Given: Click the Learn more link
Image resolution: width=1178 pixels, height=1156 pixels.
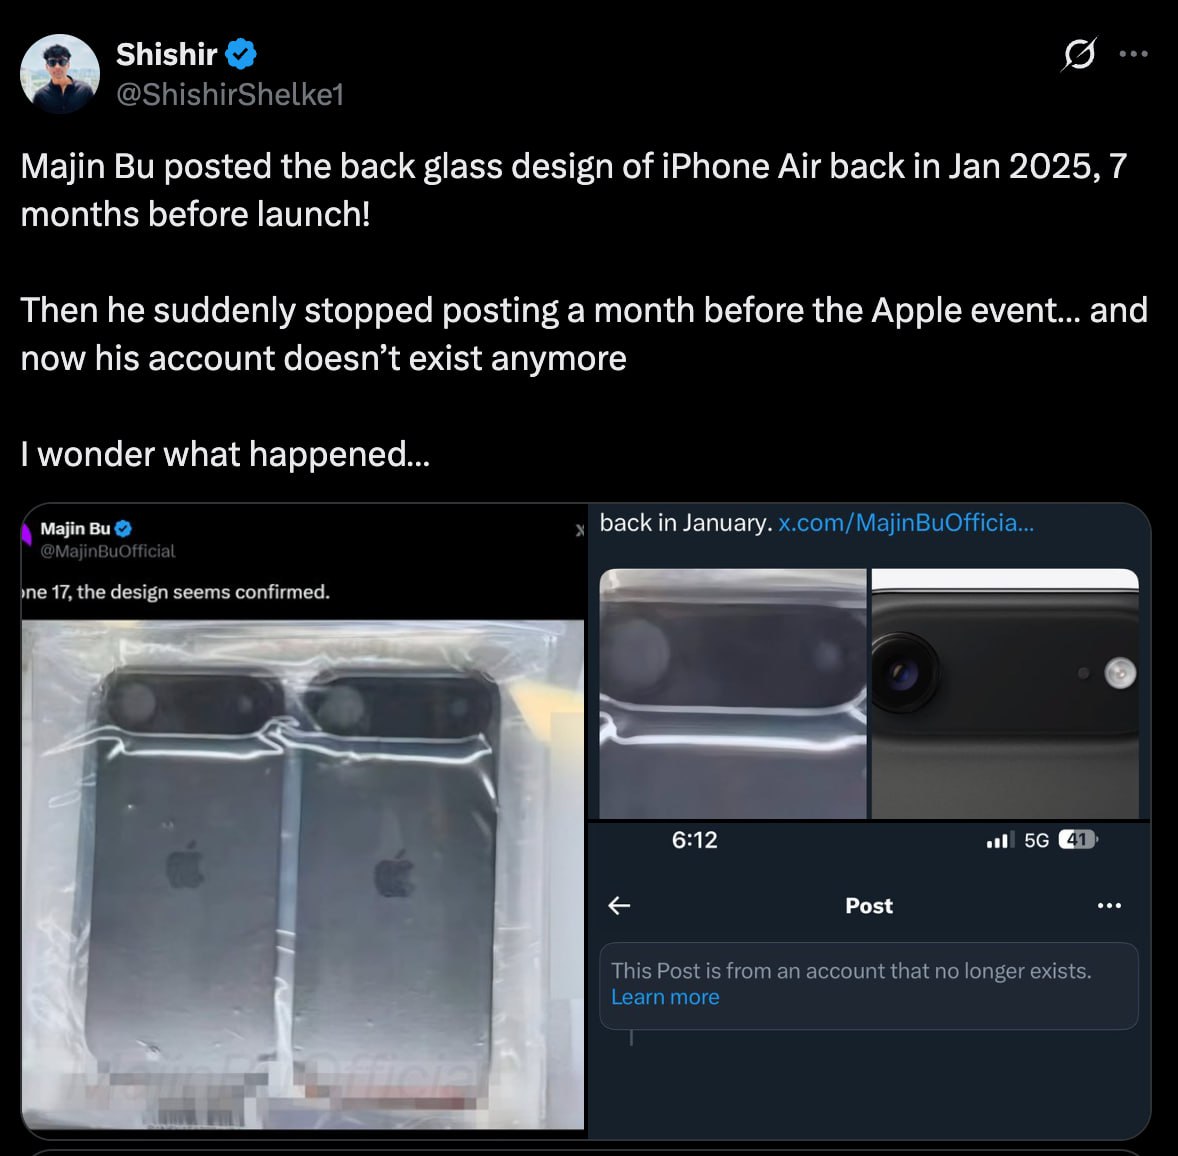Looking at the screenshot, I should (x=664, y=996).
